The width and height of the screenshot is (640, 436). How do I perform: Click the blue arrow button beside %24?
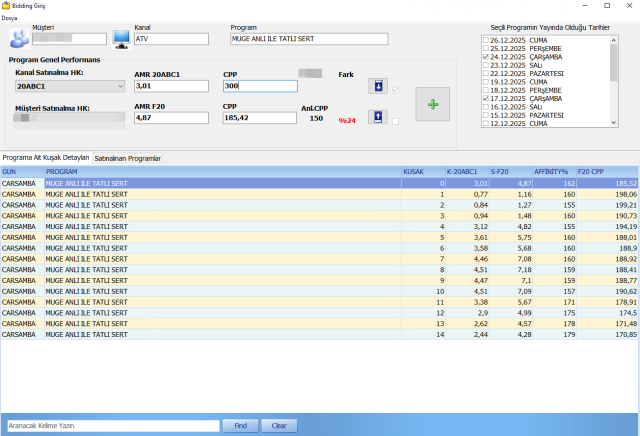click(x=379, y=118)
